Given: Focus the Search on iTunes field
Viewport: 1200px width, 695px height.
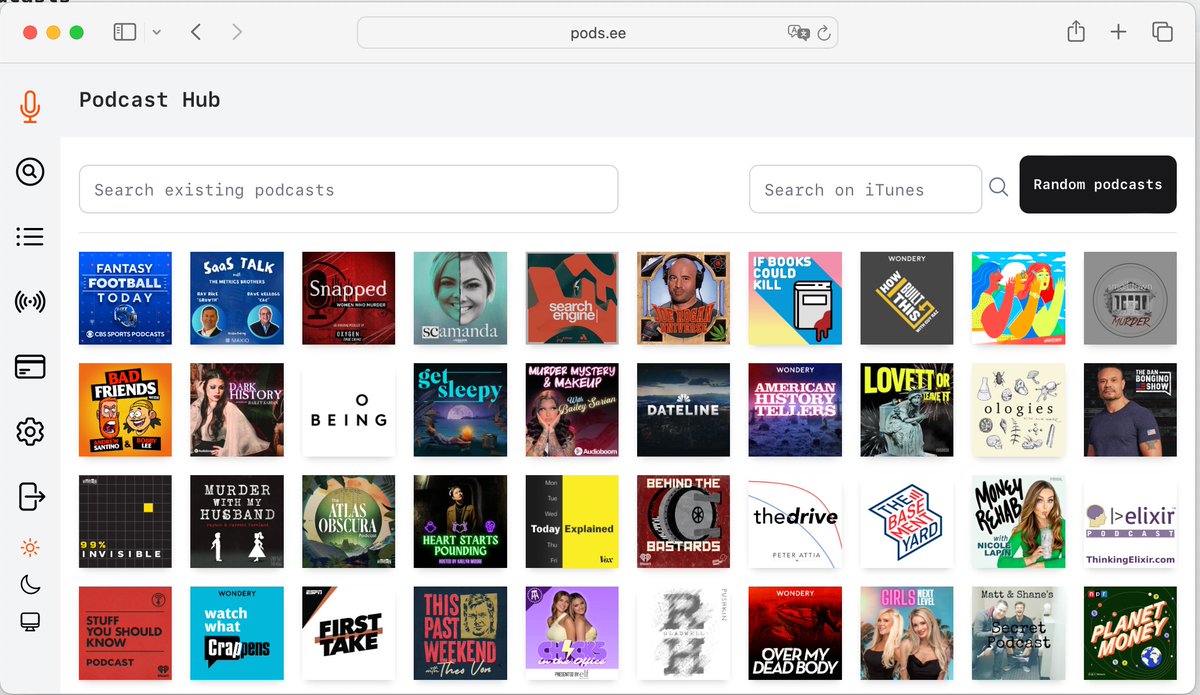Looking at the screenshot, I should (865, 189).
